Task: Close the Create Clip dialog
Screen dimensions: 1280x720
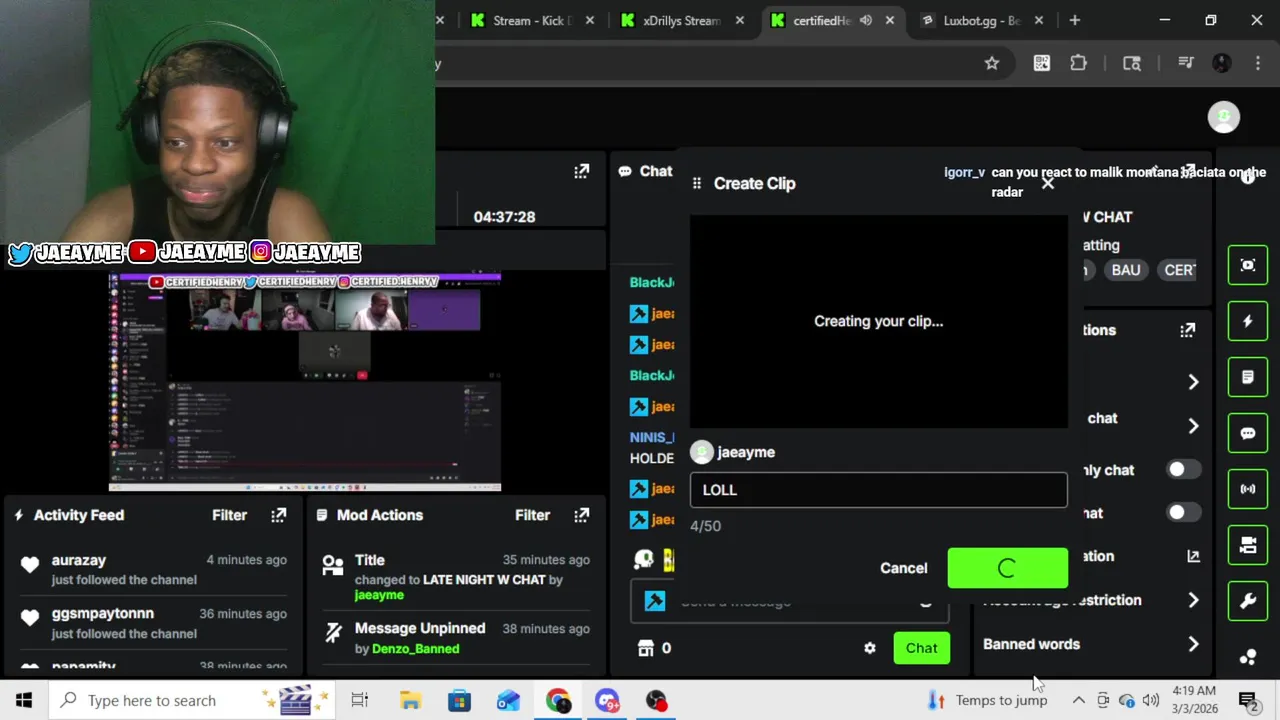Action: pyautogui.click(x=1047, y=184)
